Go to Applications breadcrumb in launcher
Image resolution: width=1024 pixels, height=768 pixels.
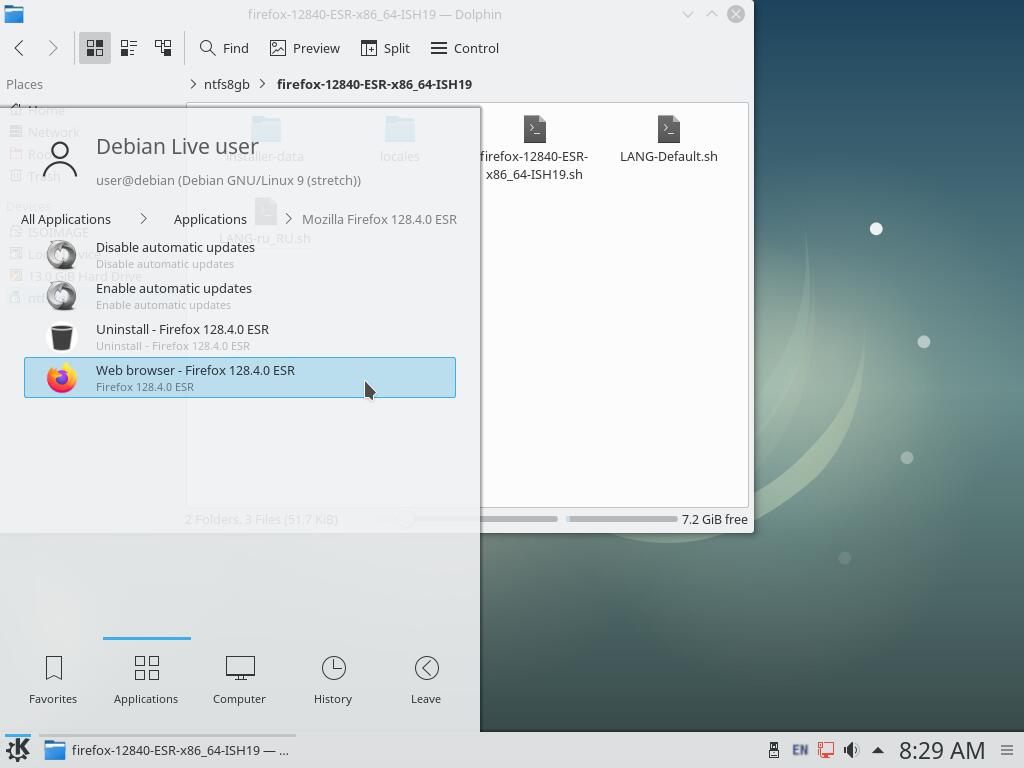tap(210, 219)
